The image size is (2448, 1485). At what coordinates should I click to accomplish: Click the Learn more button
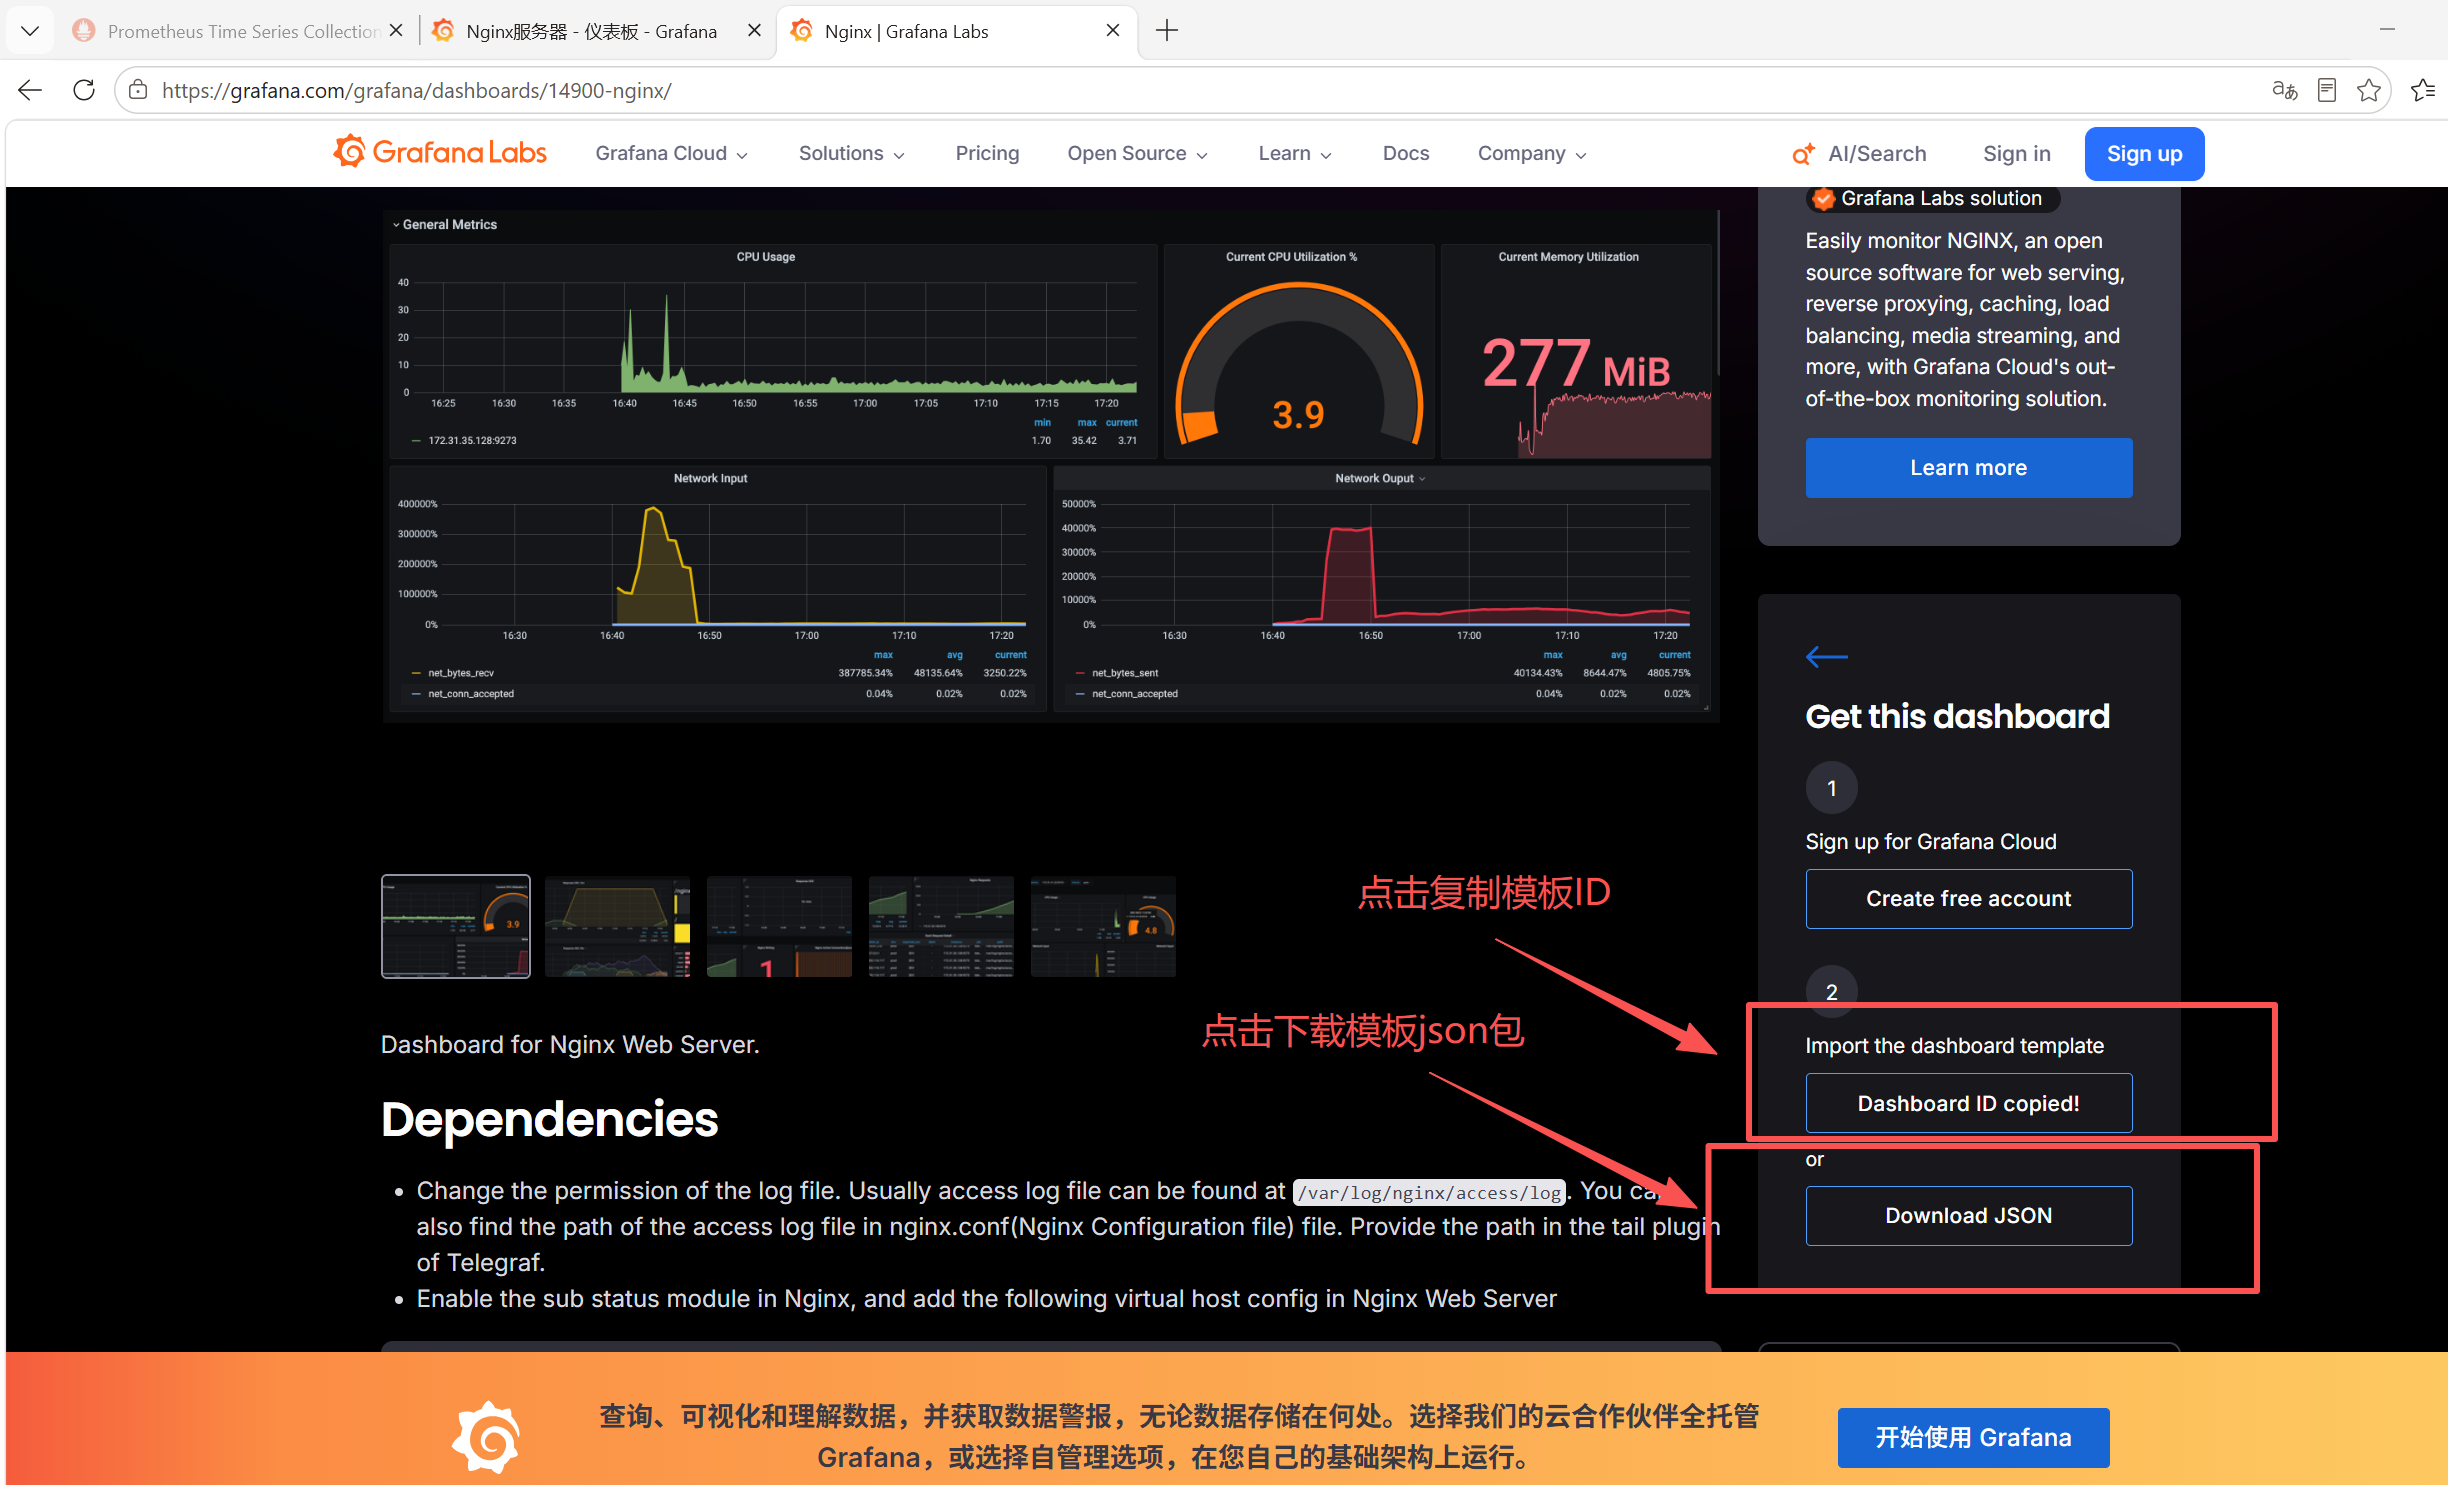[x=1968, y=468]
